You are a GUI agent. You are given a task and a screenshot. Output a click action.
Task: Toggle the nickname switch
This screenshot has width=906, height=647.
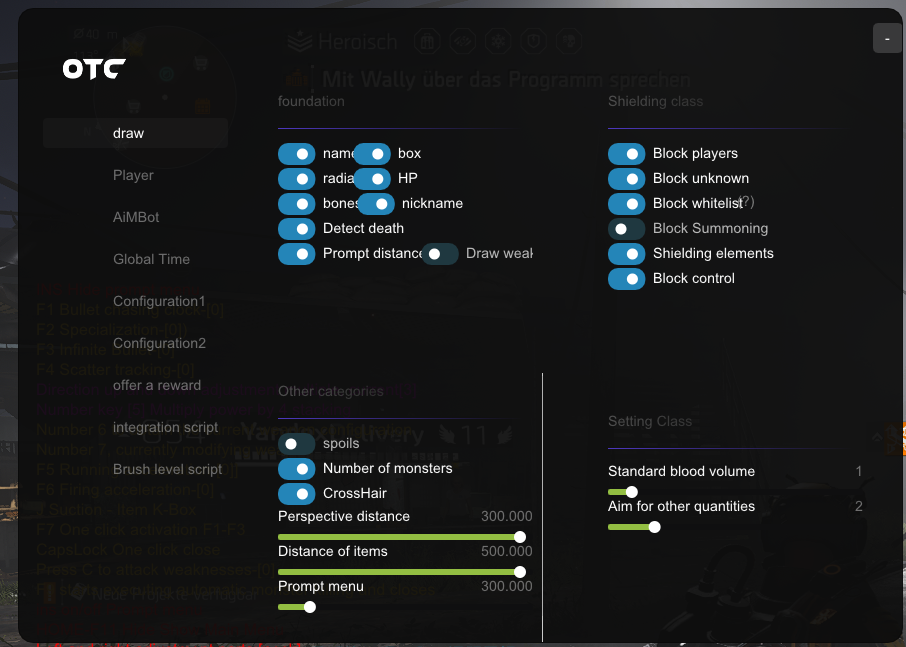(x=376, y=204)
